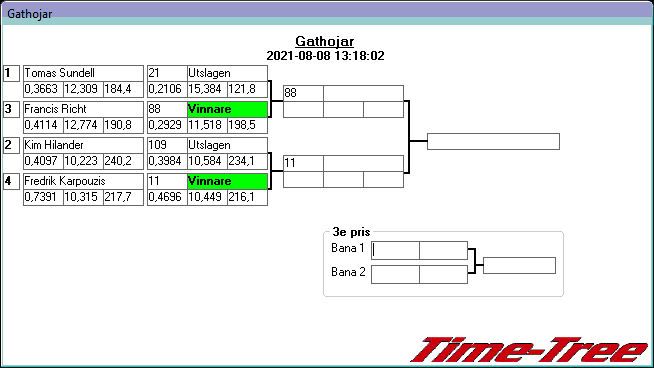
Task: Click seed number 4 box
Action: (x=11, y=181)
